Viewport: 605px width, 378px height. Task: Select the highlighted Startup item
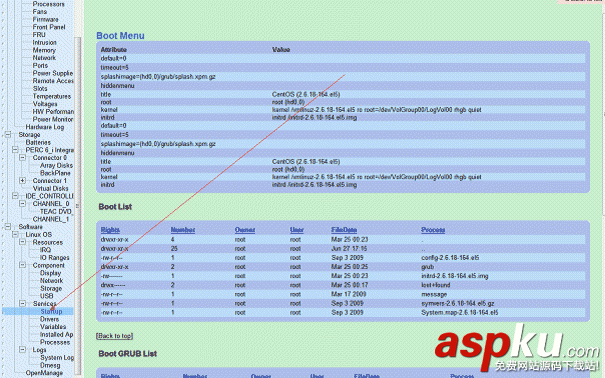pos(51,311)
